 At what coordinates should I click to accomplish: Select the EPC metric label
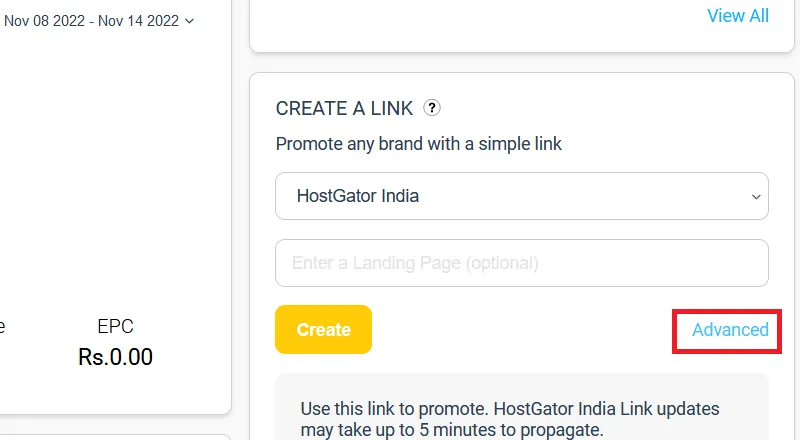coord(115,327)
